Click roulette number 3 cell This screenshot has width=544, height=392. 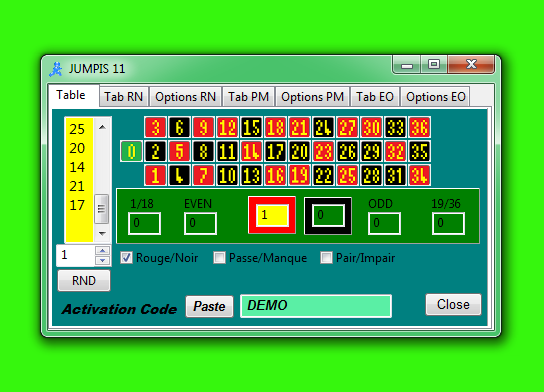[155, 127]
